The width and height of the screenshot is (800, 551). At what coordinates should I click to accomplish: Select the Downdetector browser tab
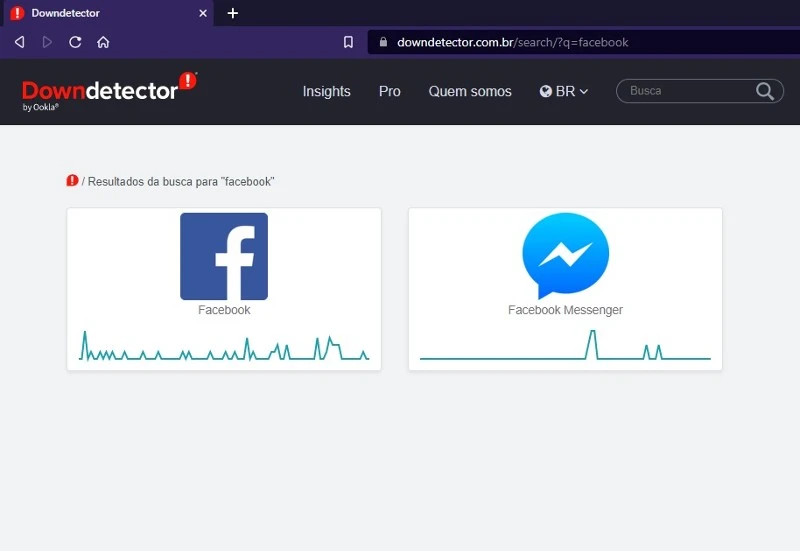pos(109,13)
